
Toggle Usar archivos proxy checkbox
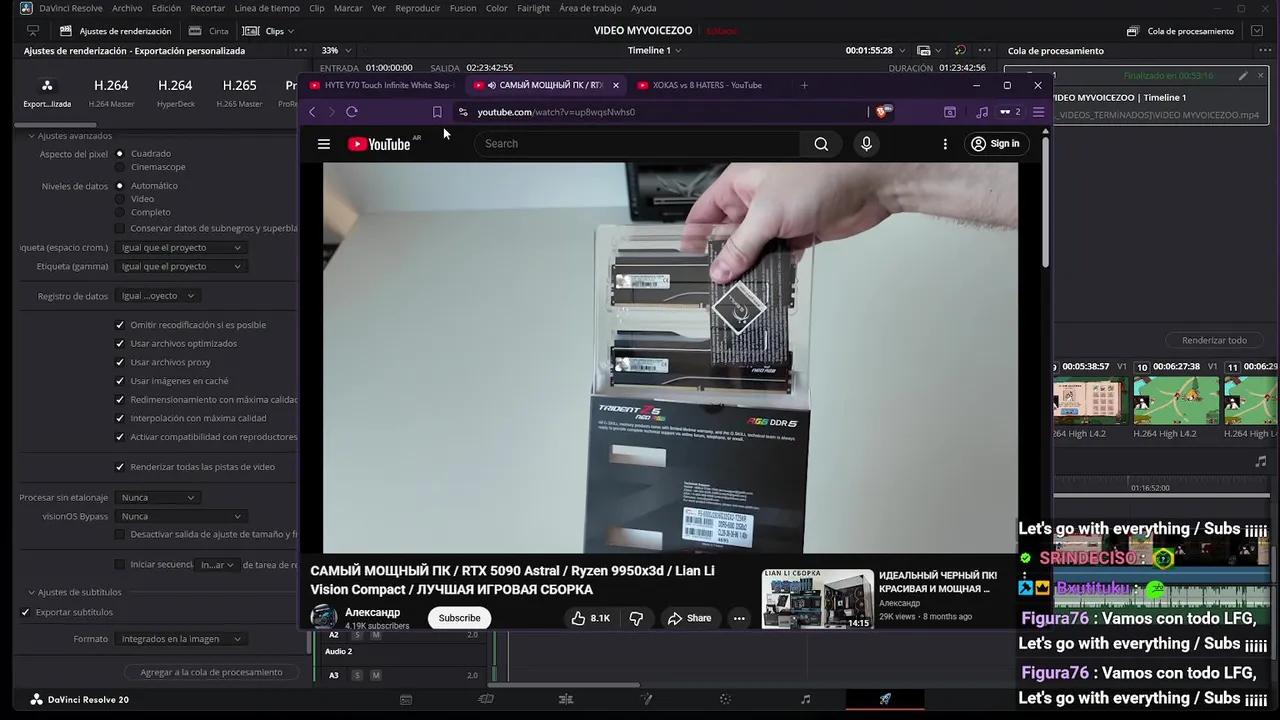120,362
